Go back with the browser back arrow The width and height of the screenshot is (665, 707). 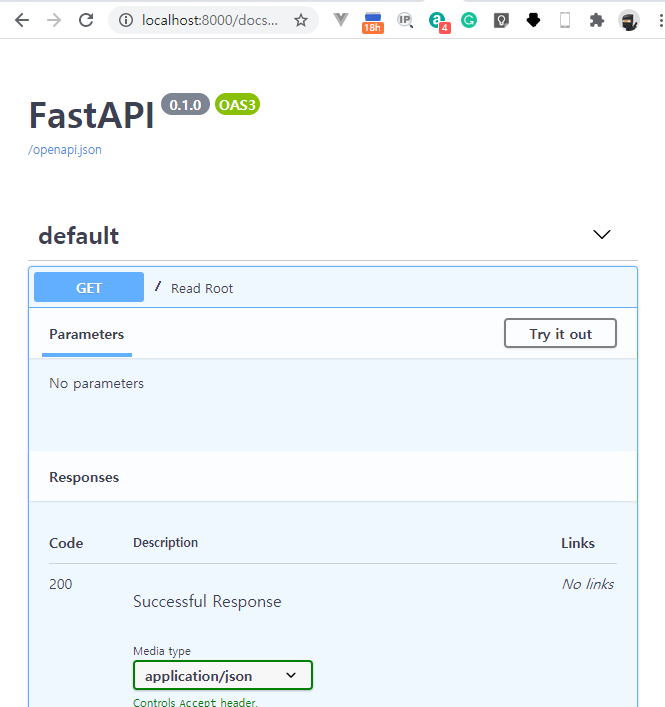pos(22,20)
